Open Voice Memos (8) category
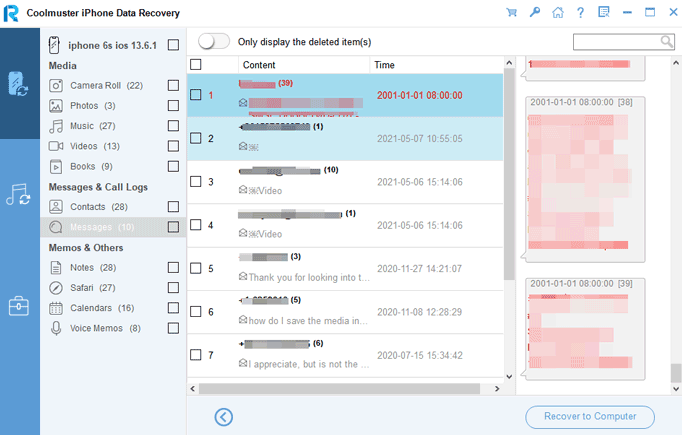This screenshot has height=435, width=682. click(x=105, y=328)
